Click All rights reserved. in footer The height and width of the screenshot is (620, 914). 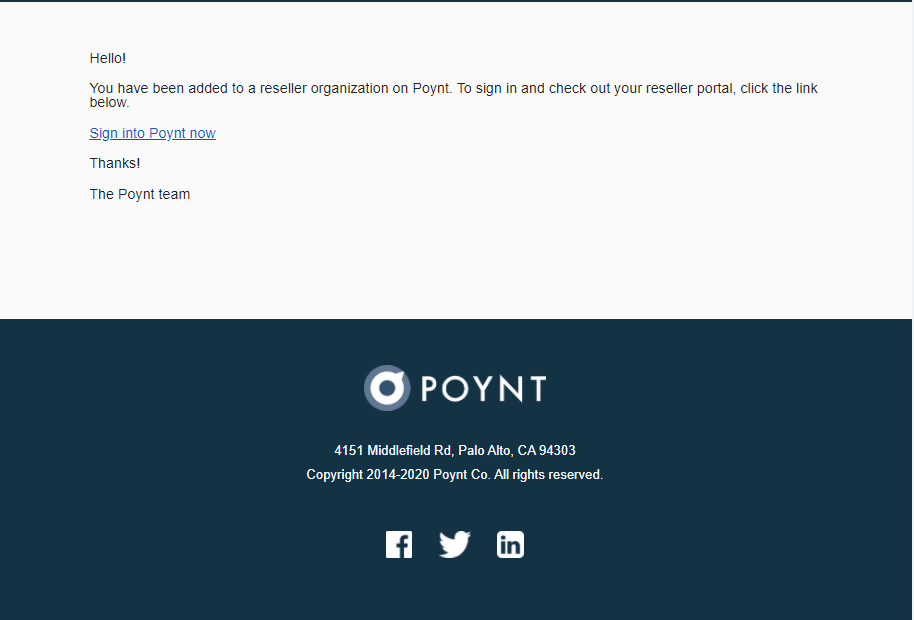click(549, 474)
